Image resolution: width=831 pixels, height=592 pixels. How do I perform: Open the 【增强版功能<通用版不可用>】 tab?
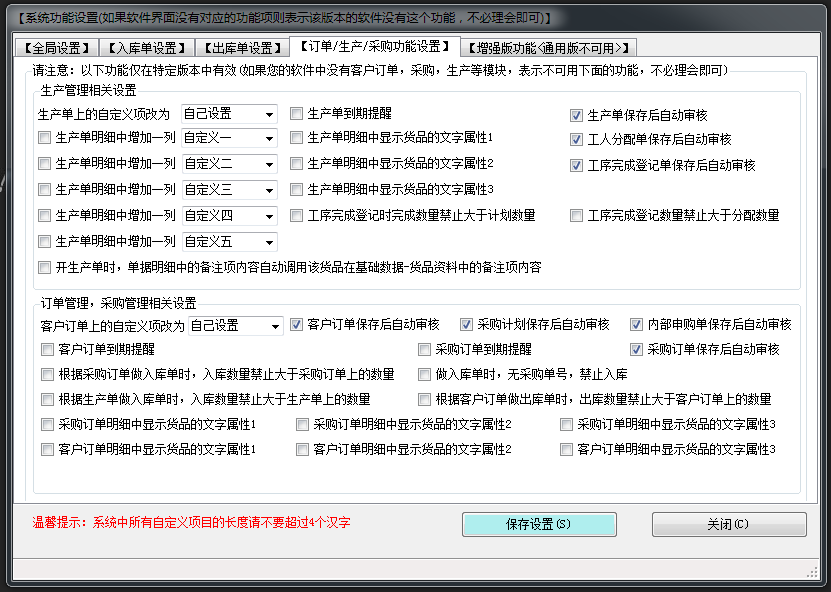pos(549,48)
